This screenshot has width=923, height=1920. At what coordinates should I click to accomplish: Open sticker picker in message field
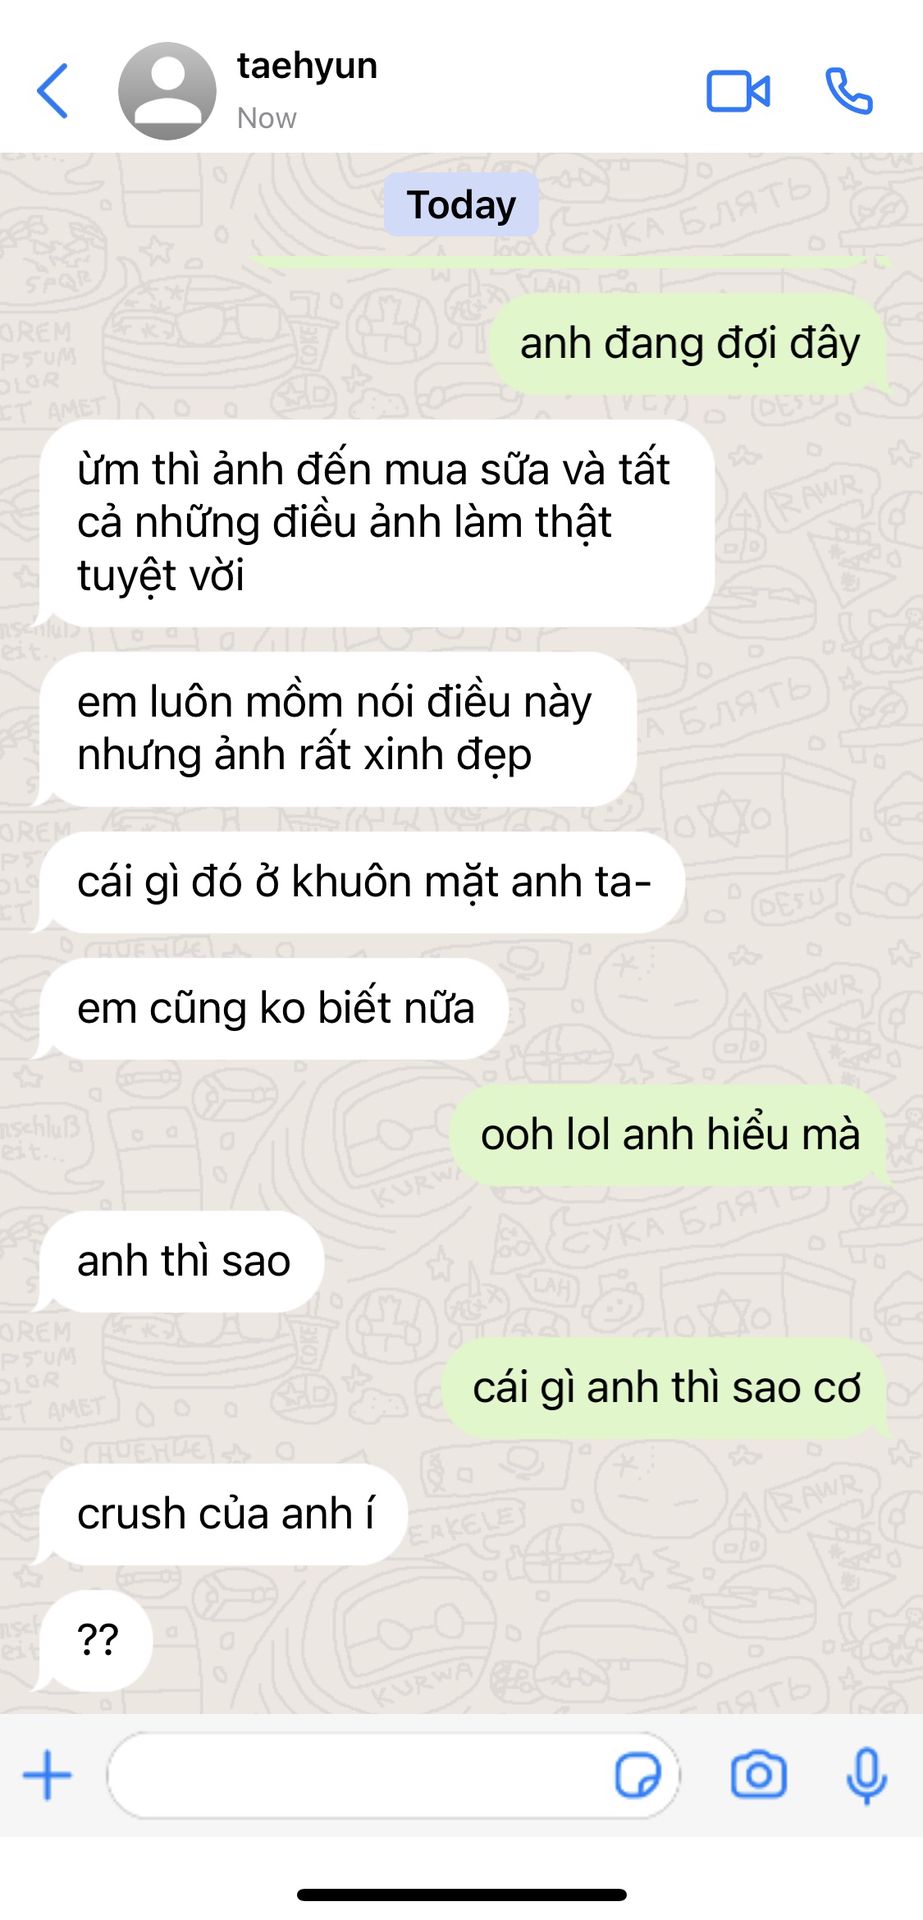click(x=637, y=1776)
